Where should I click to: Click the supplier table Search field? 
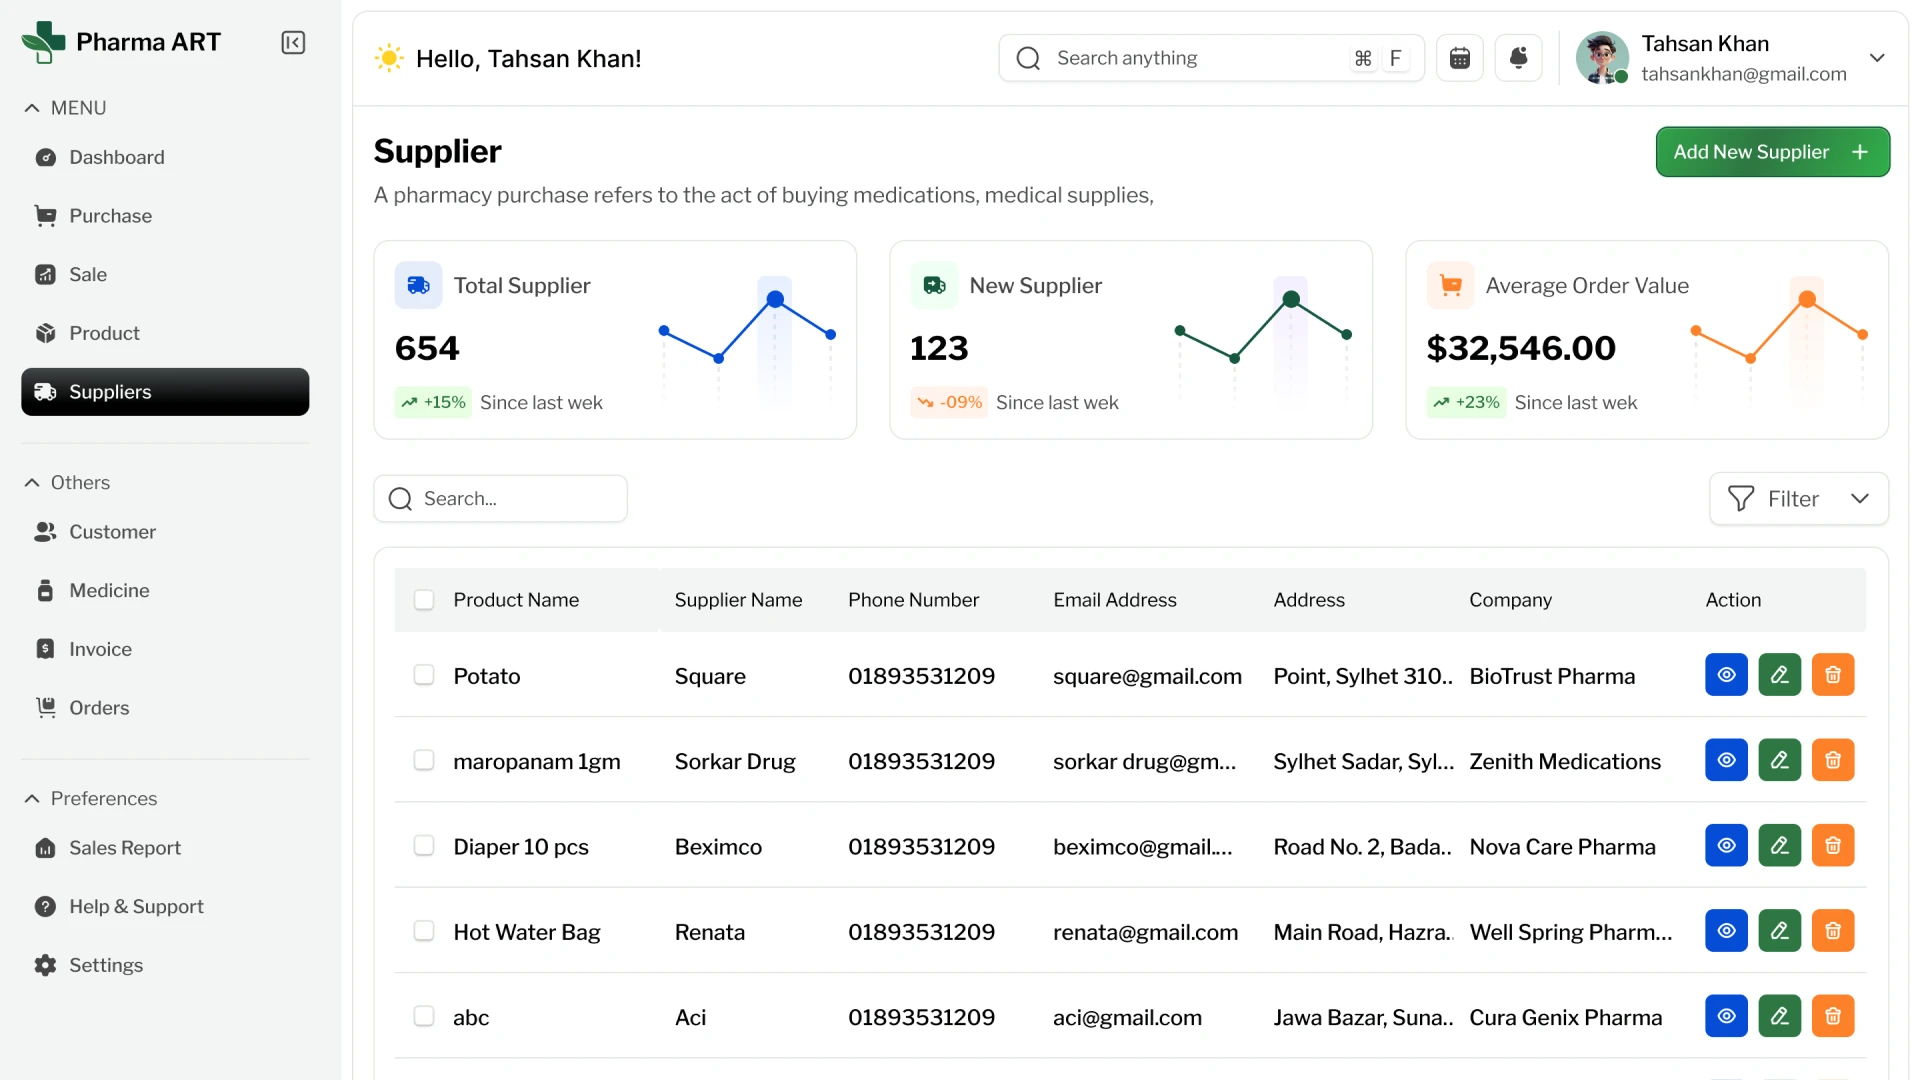pyautogui.click(x=500, y=498)
